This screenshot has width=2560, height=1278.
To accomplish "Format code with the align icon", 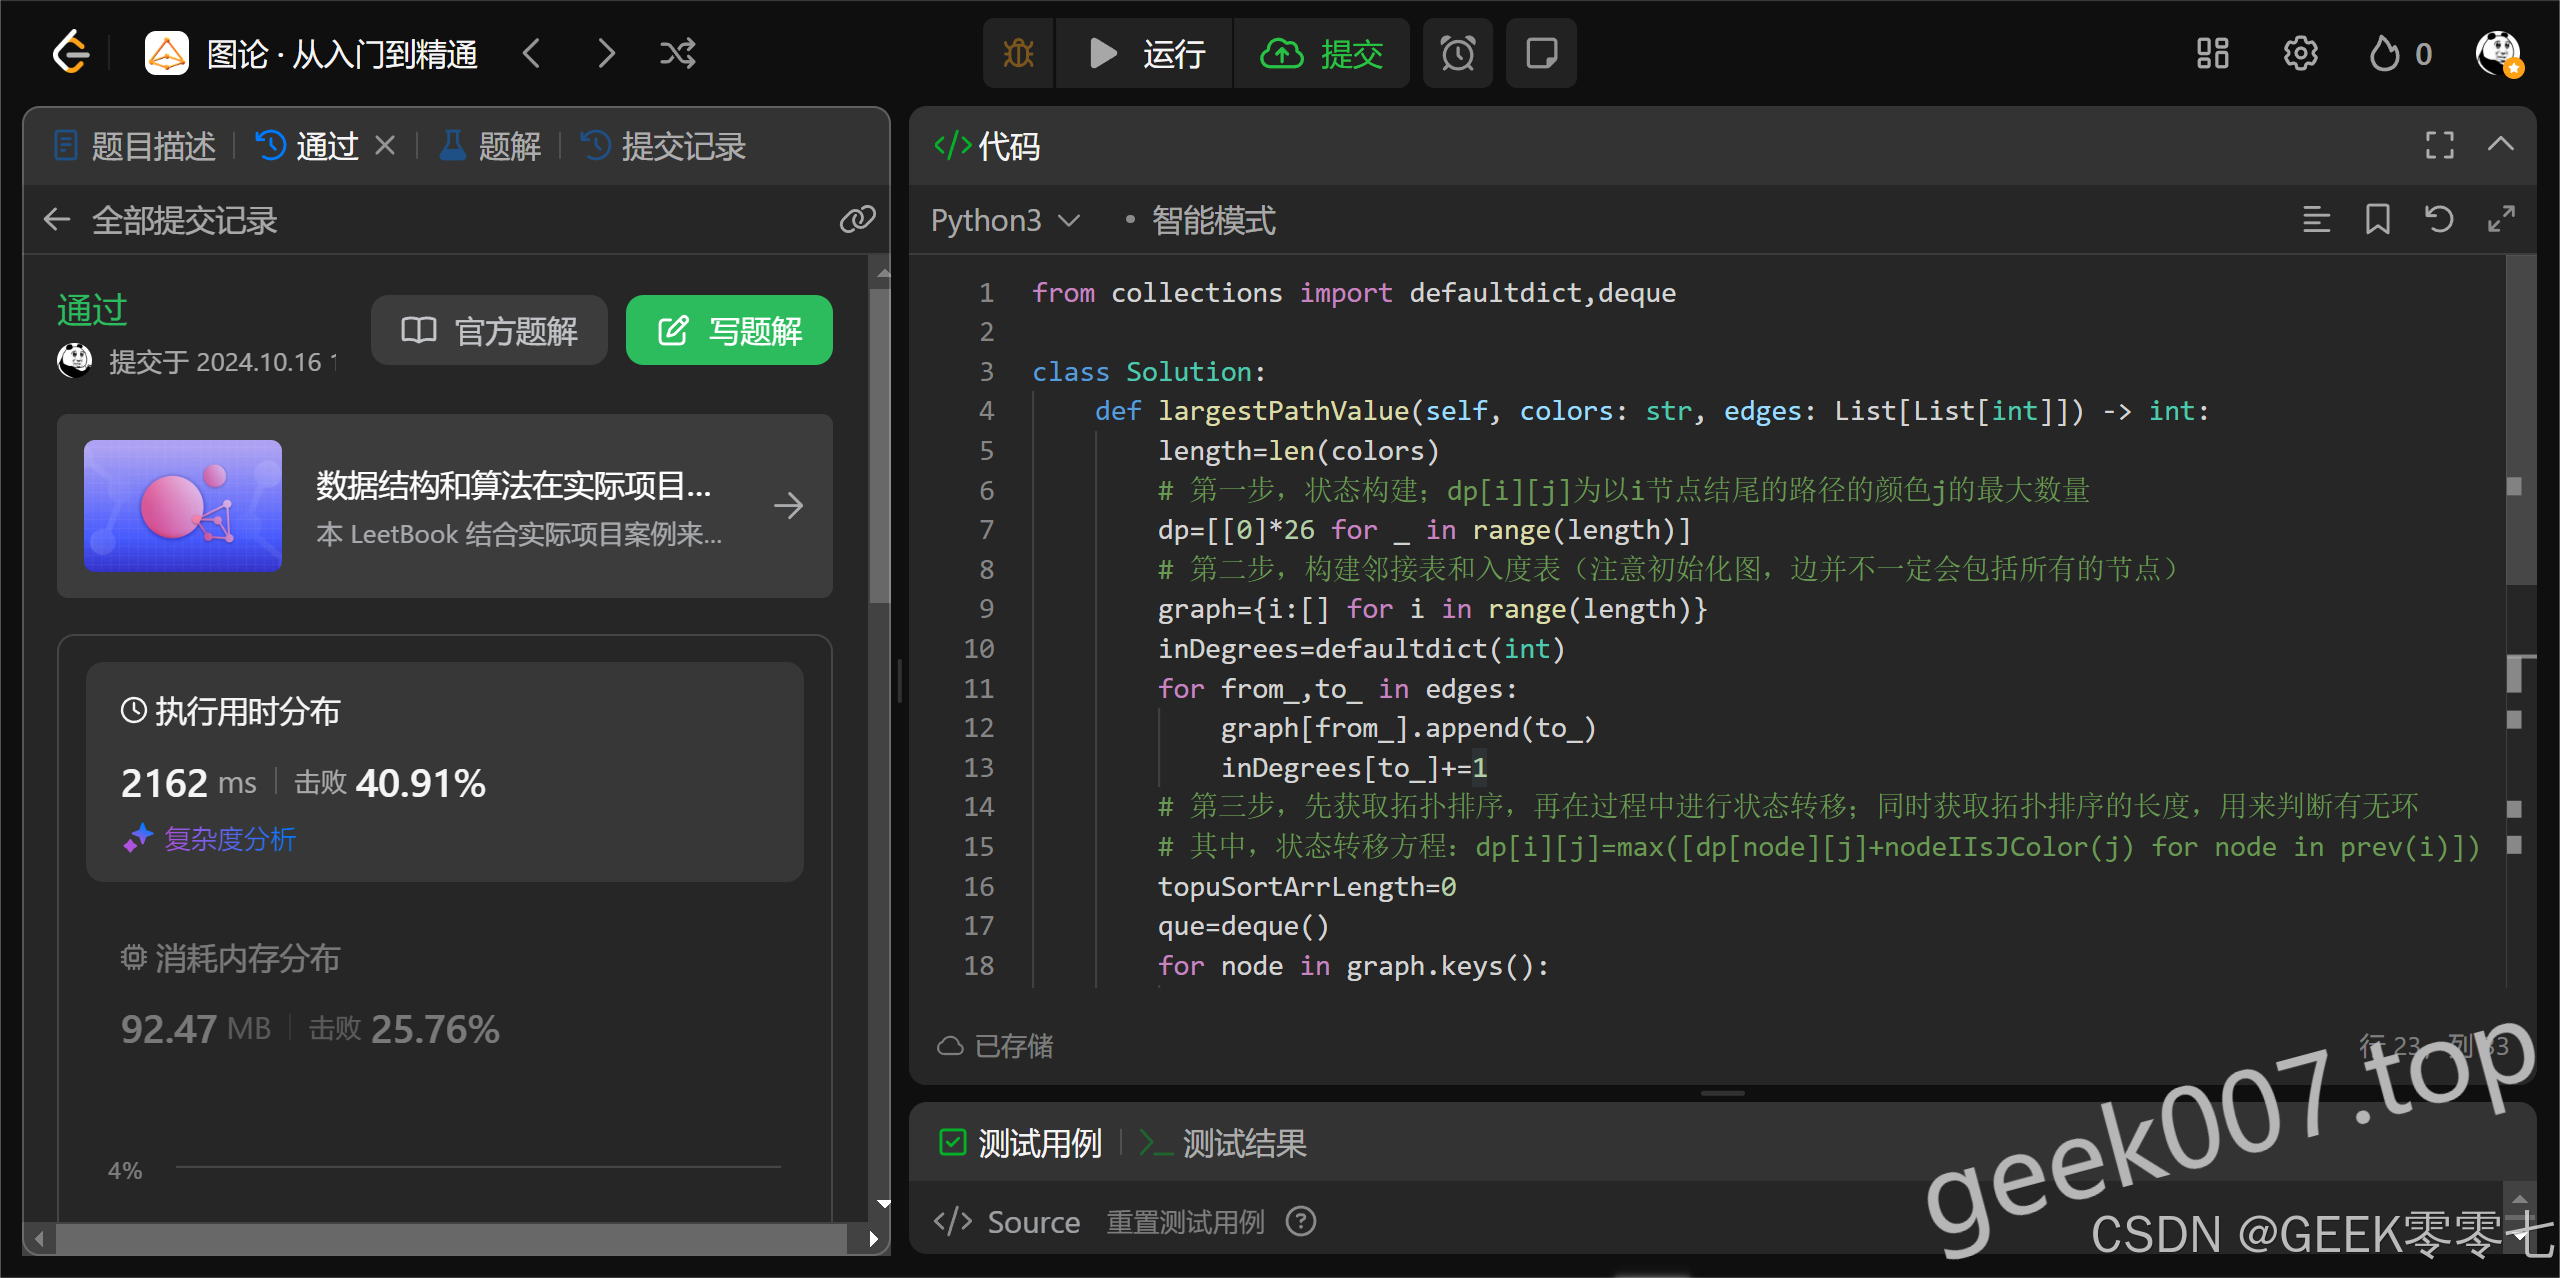I will coord(2316,219).
